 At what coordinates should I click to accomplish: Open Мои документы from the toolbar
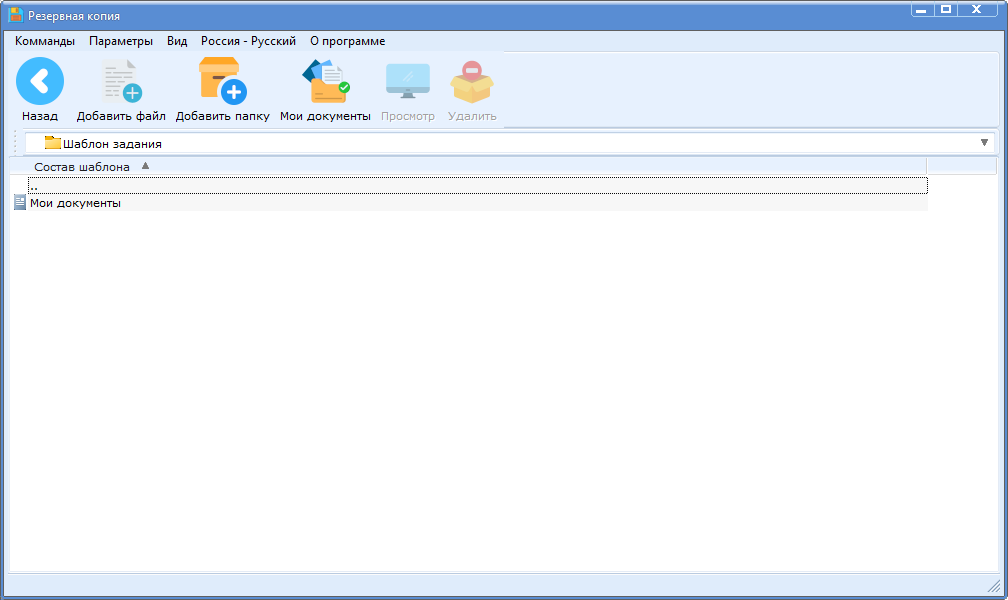[325, 82]
